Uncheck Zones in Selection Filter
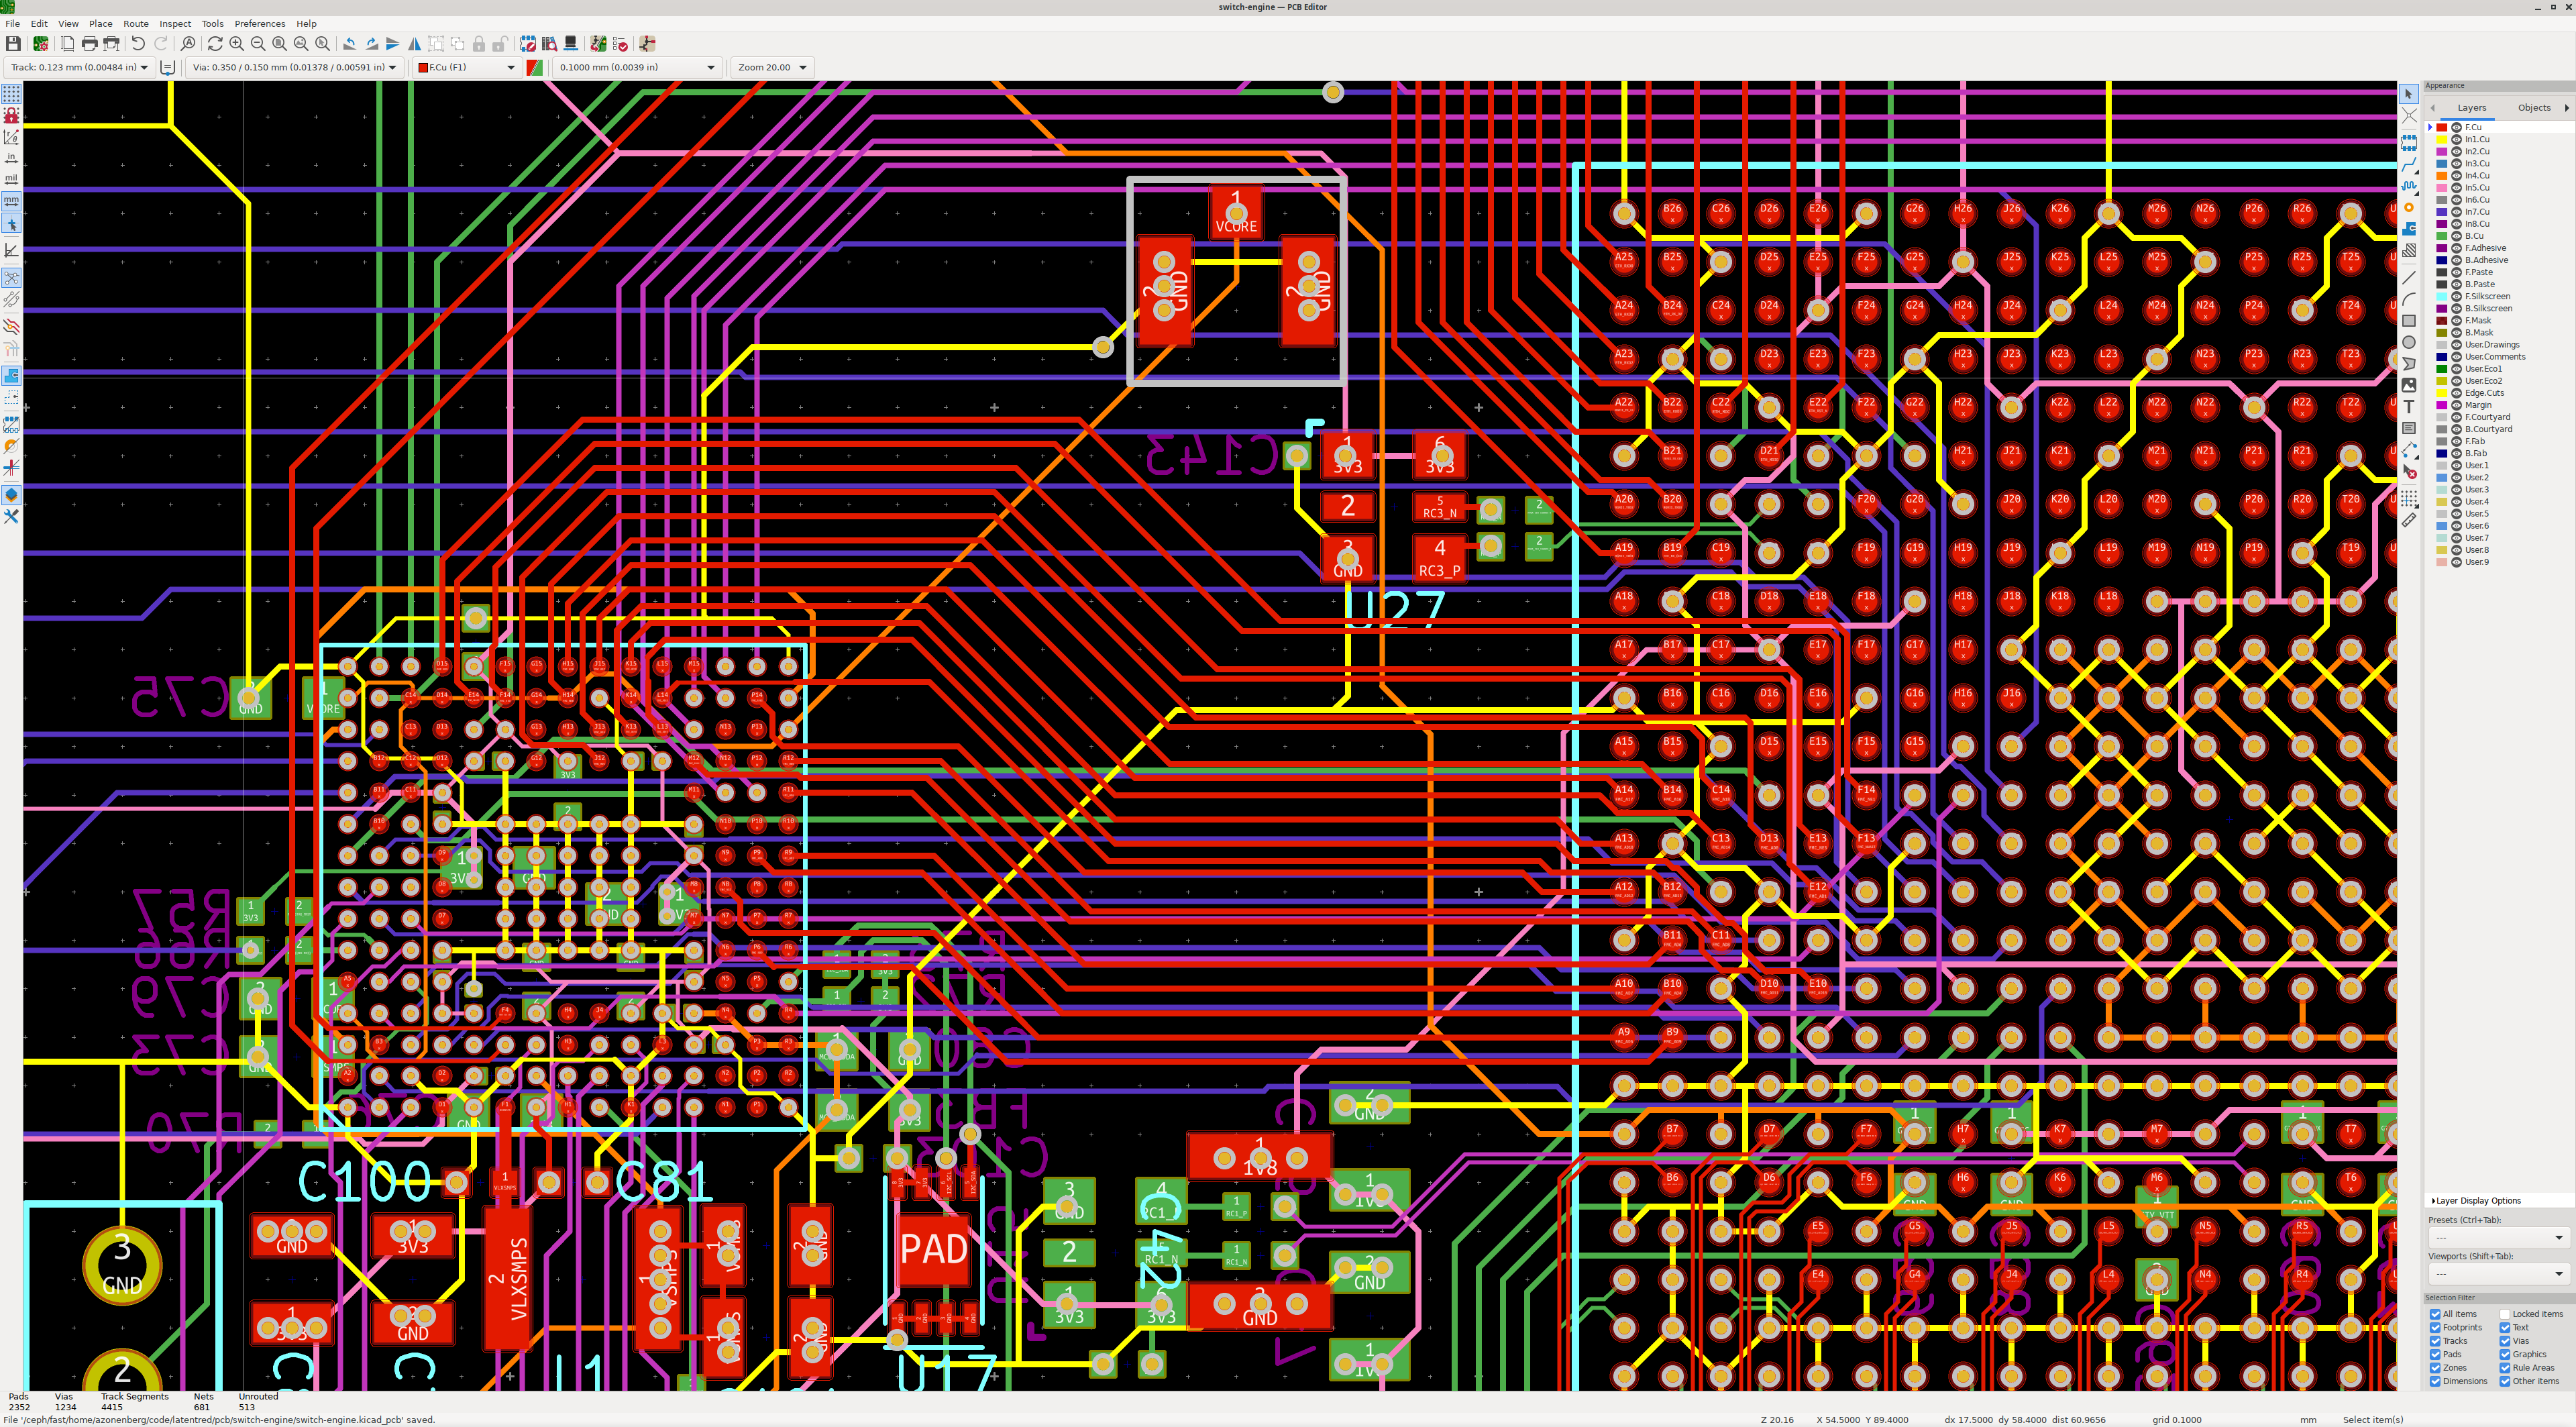2576x1427 pixels. pyautogui.click(x=2435, y=1368)
